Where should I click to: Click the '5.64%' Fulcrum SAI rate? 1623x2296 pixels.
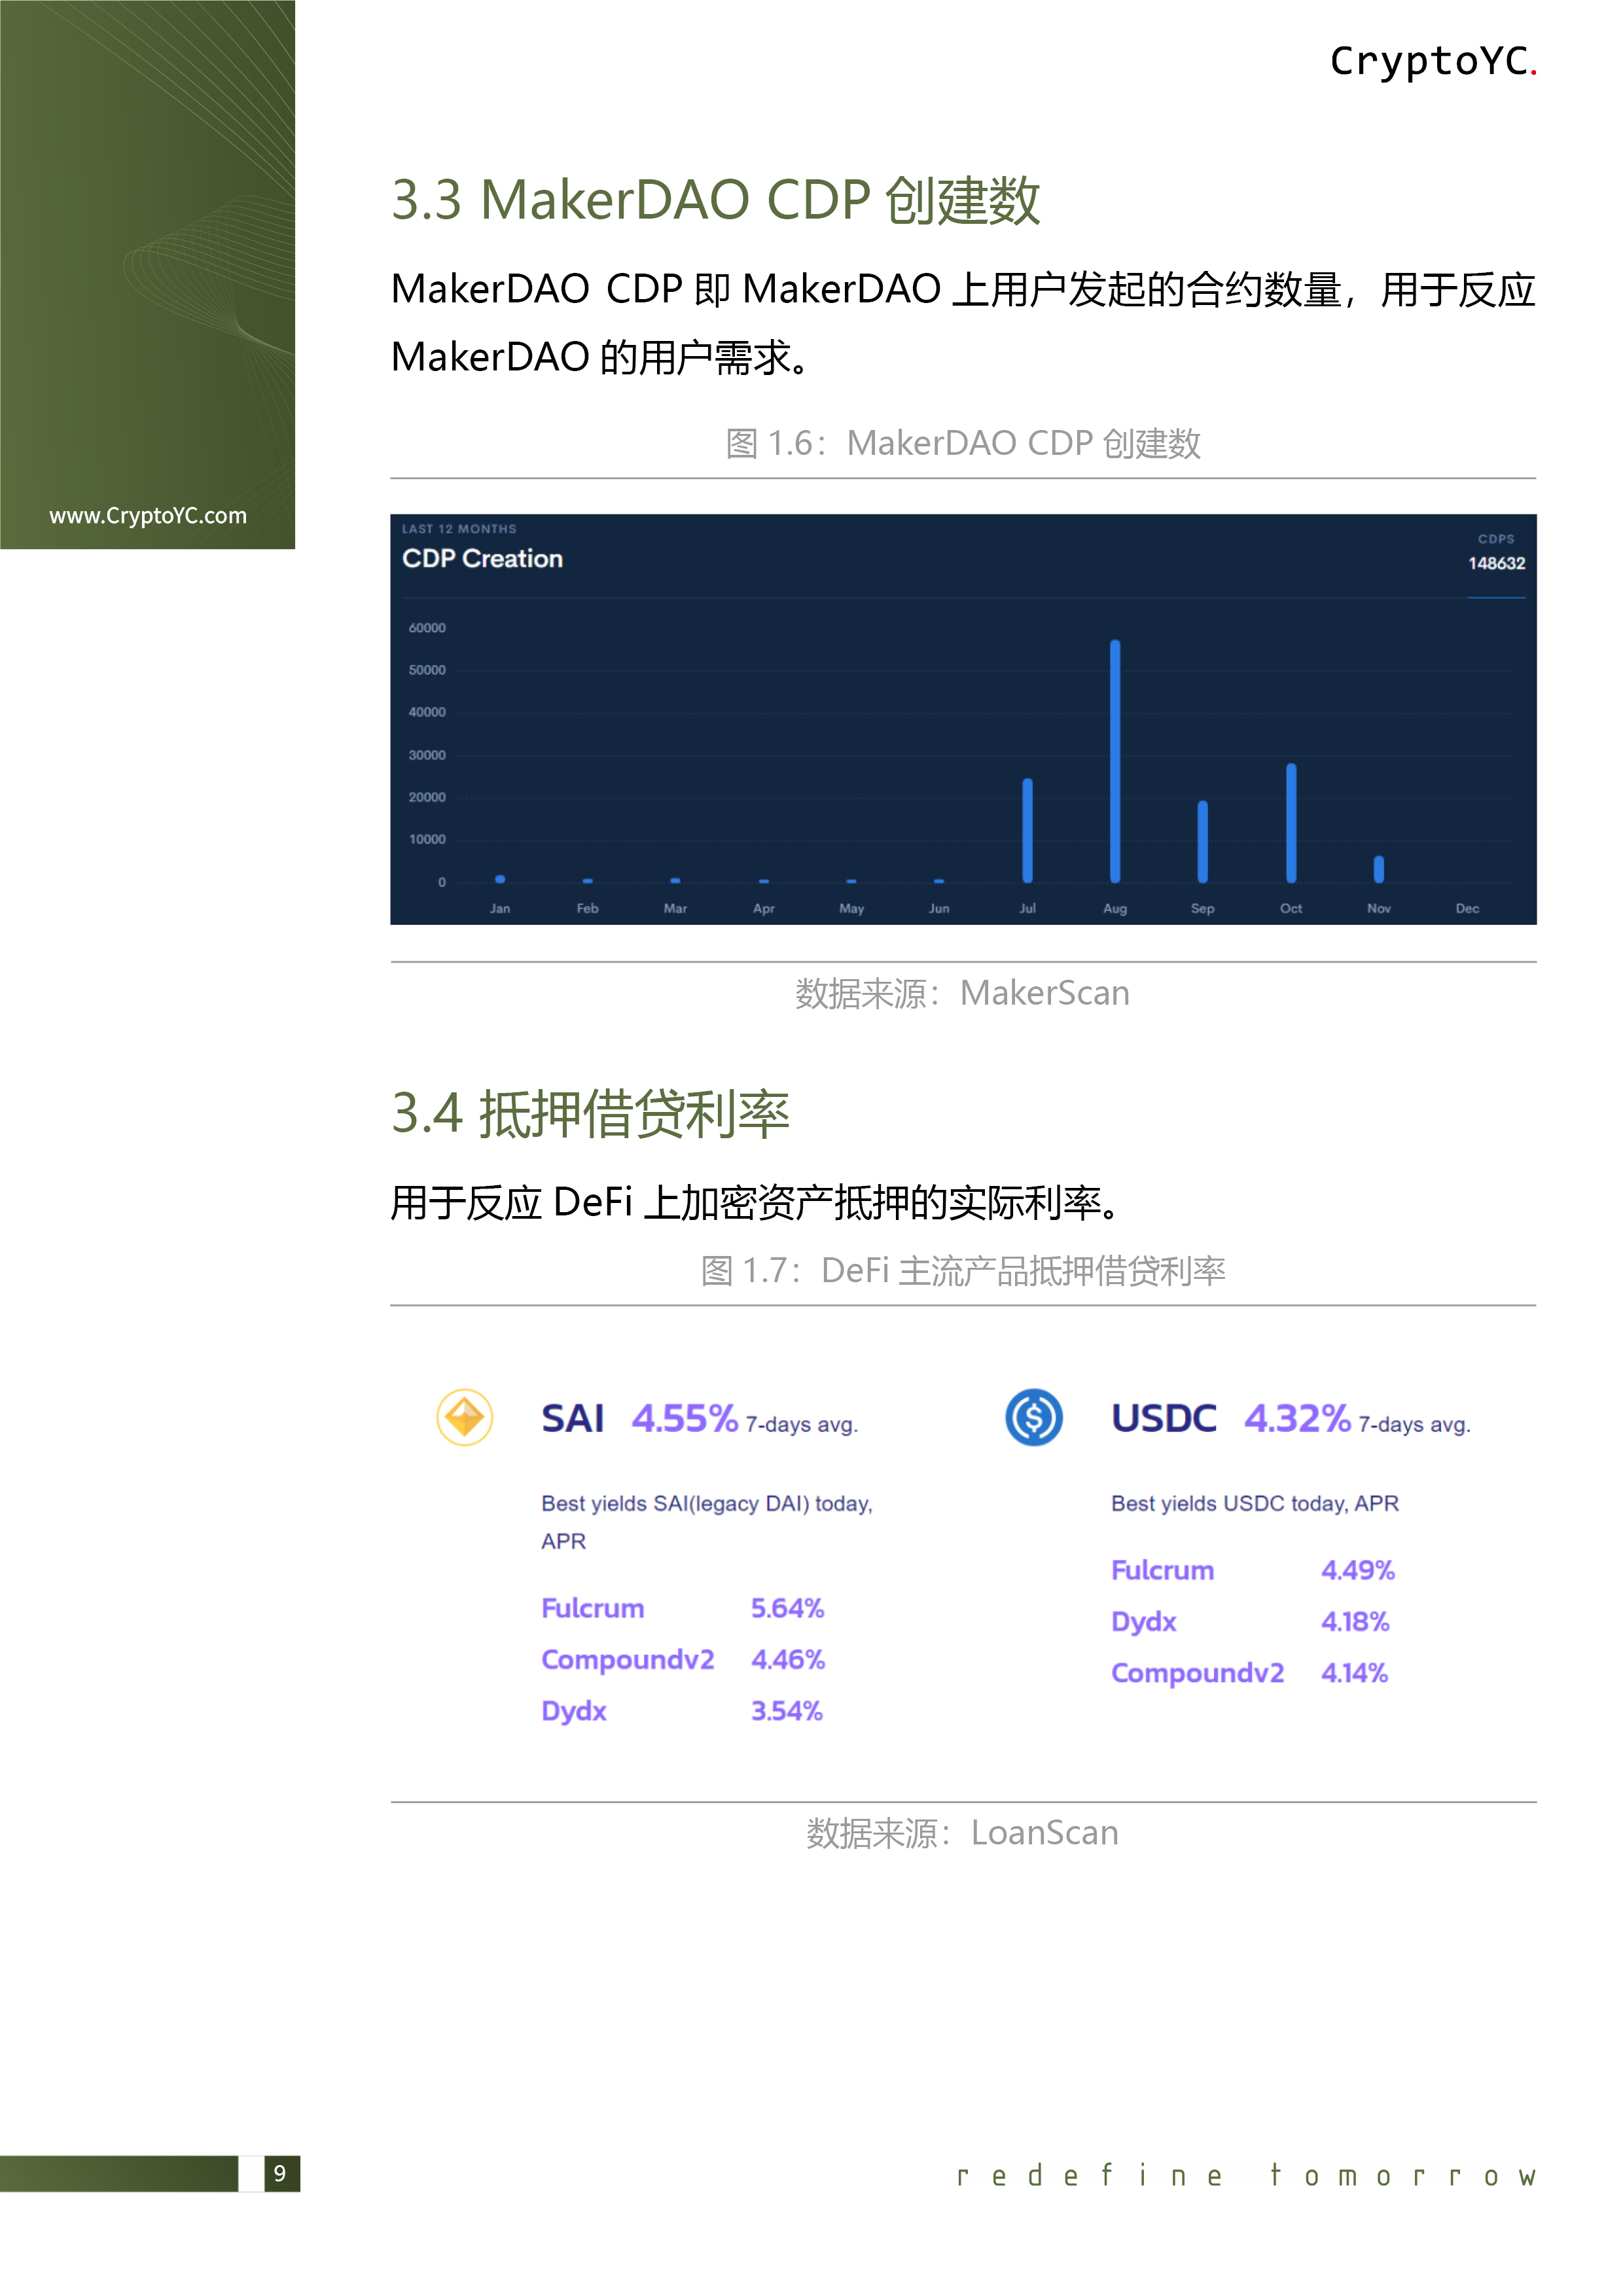coord(787,1608)
